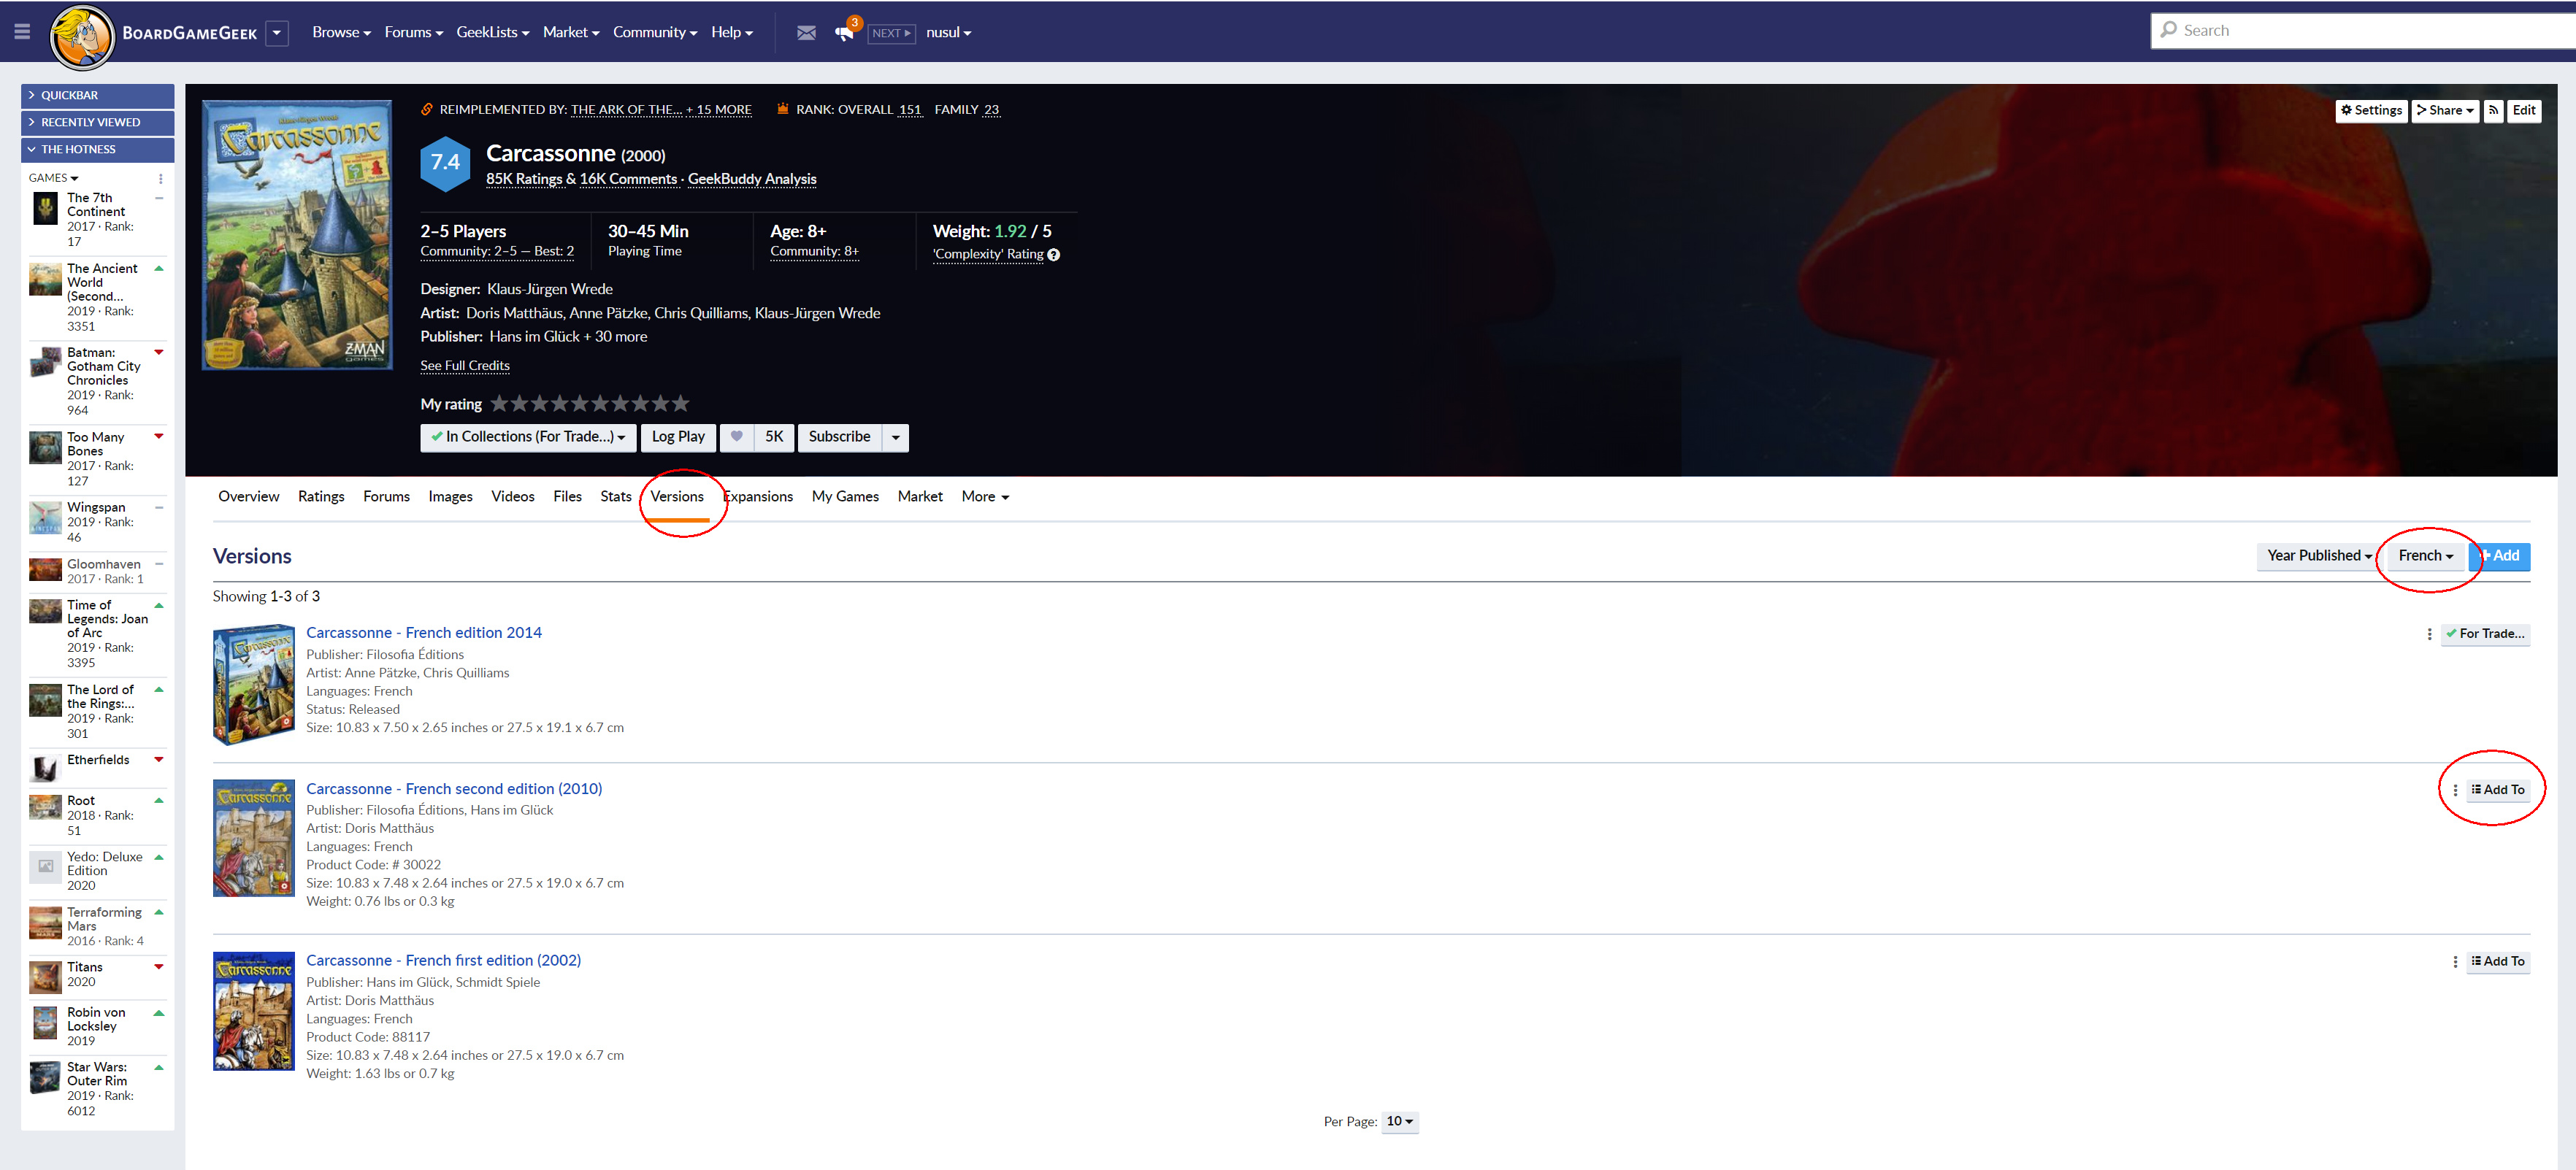
Task: Open The Ancient World hotness entry
Action: tap(102, 282)
